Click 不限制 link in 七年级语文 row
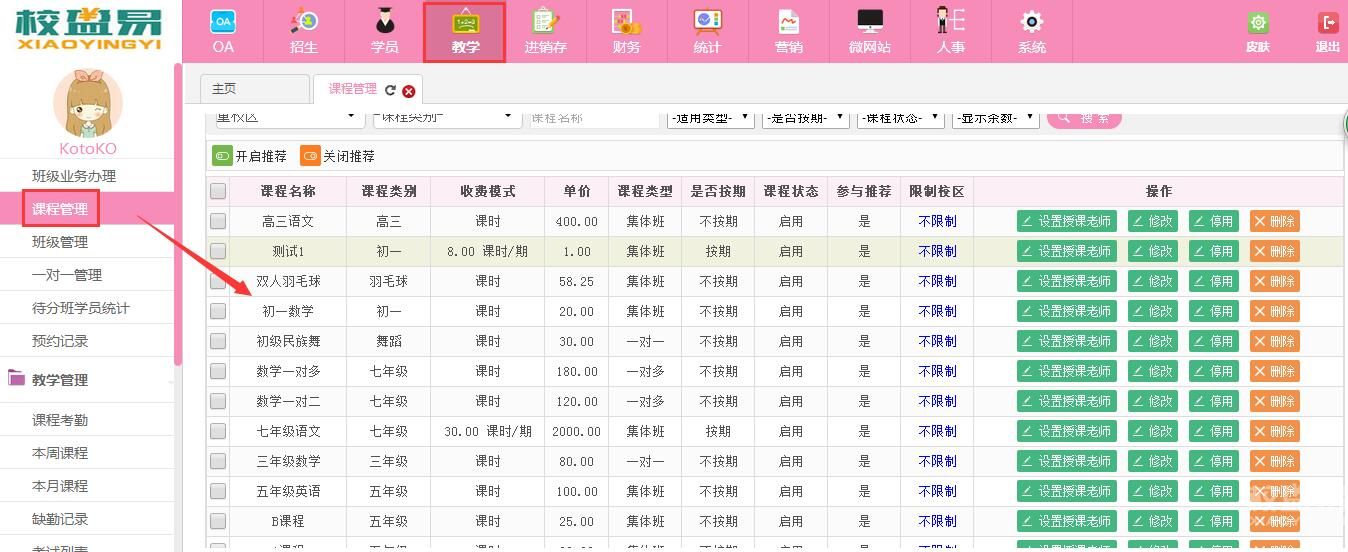This screenshot has width=1348, height=552. (x=937, y=432)
